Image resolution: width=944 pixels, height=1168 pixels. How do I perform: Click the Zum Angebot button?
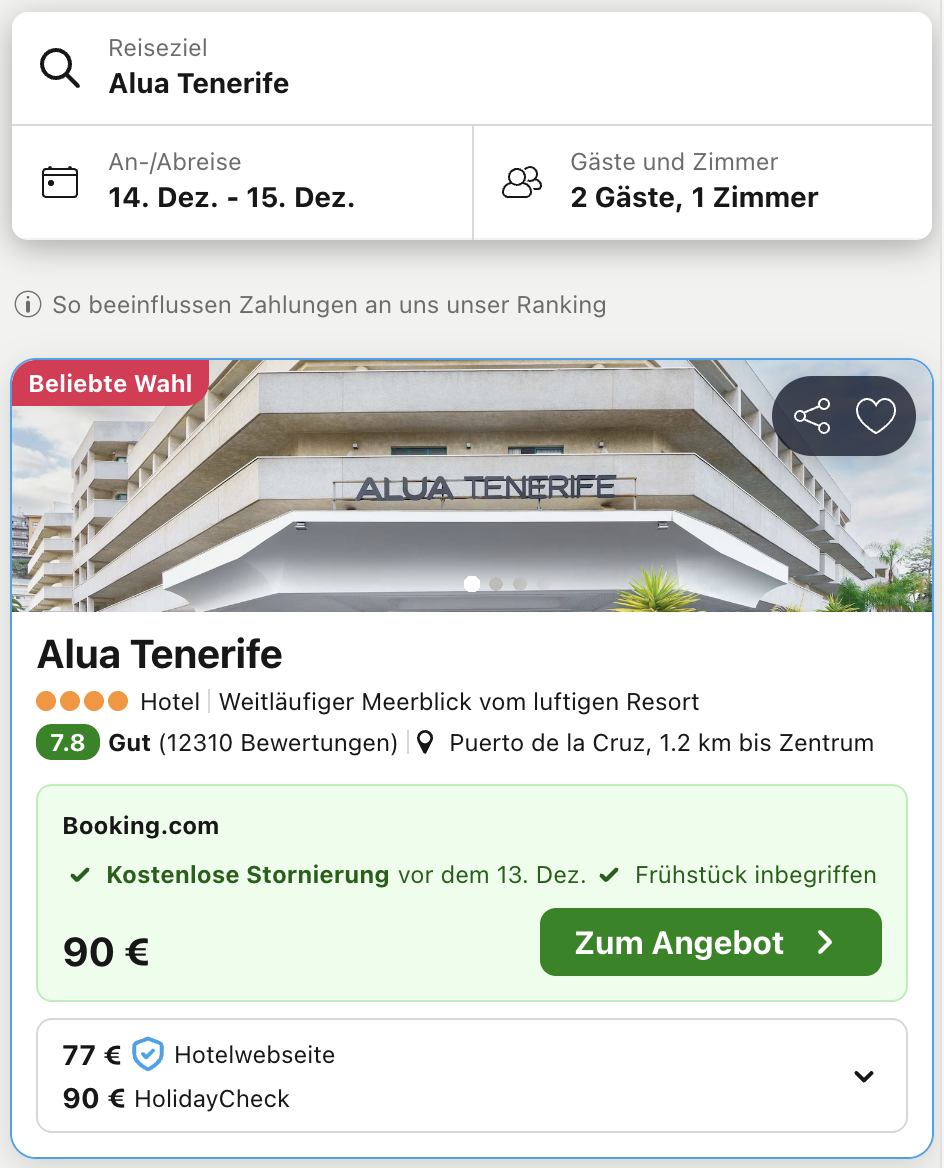click(710, 942)
